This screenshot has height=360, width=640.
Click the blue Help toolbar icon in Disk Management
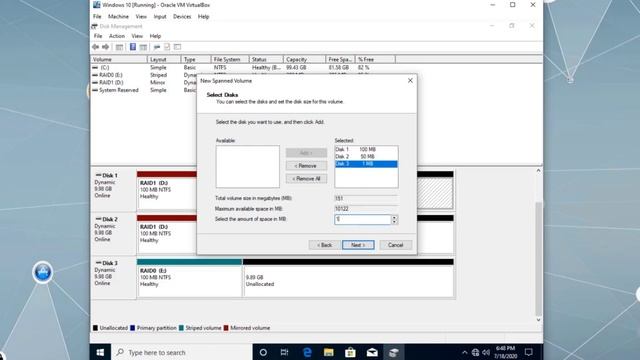pos(133,47)
